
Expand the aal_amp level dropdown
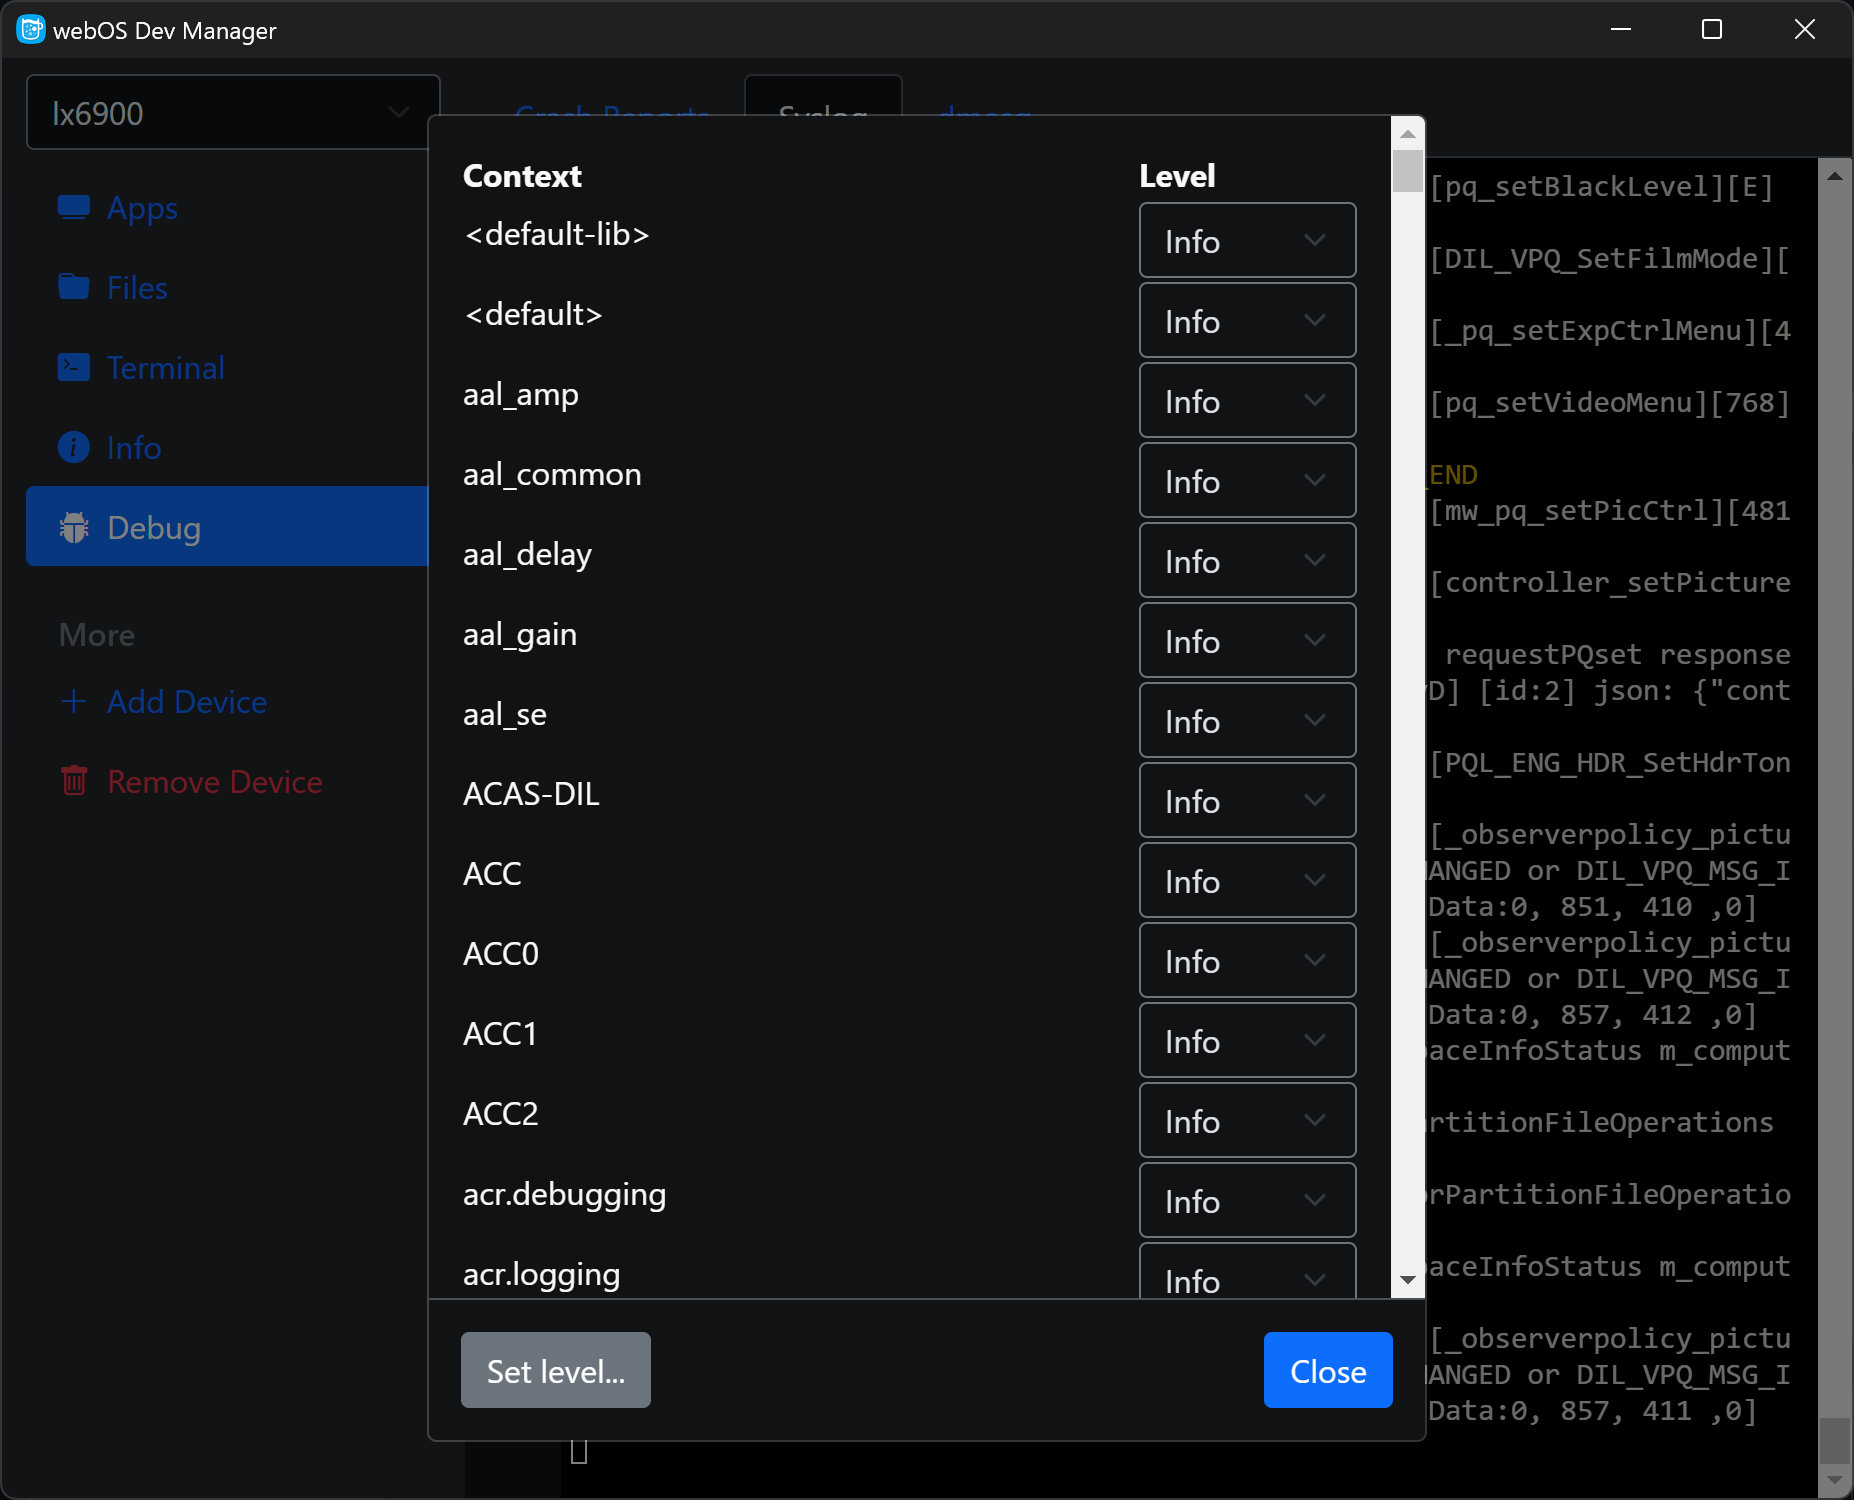point(1246,401)
